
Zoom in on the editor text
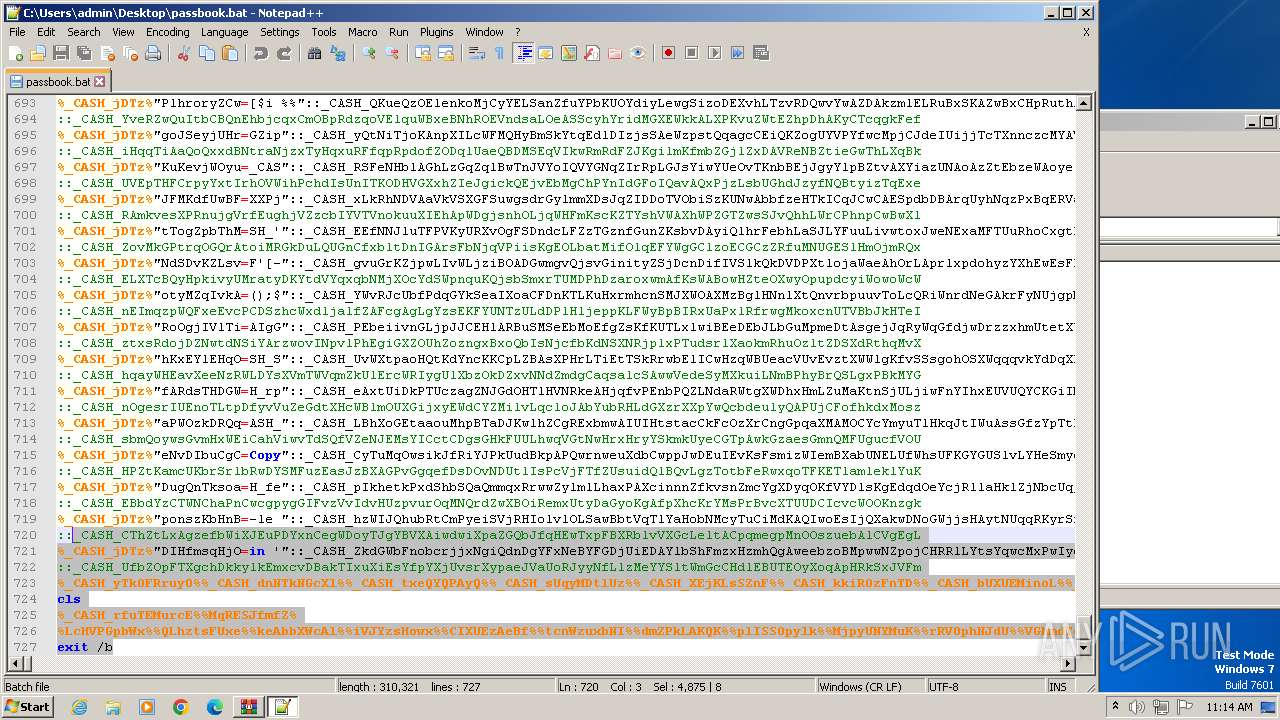[x=368, y=53]
